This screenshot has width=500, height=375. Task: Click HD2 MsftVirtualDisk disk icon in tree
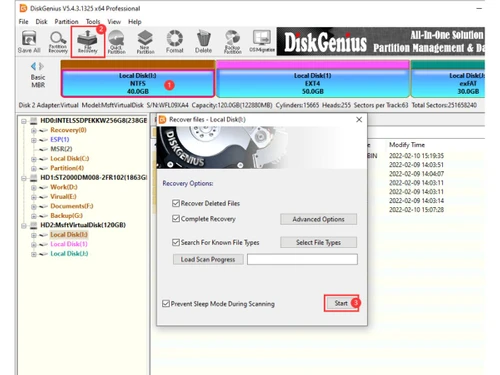click(34, 225)
